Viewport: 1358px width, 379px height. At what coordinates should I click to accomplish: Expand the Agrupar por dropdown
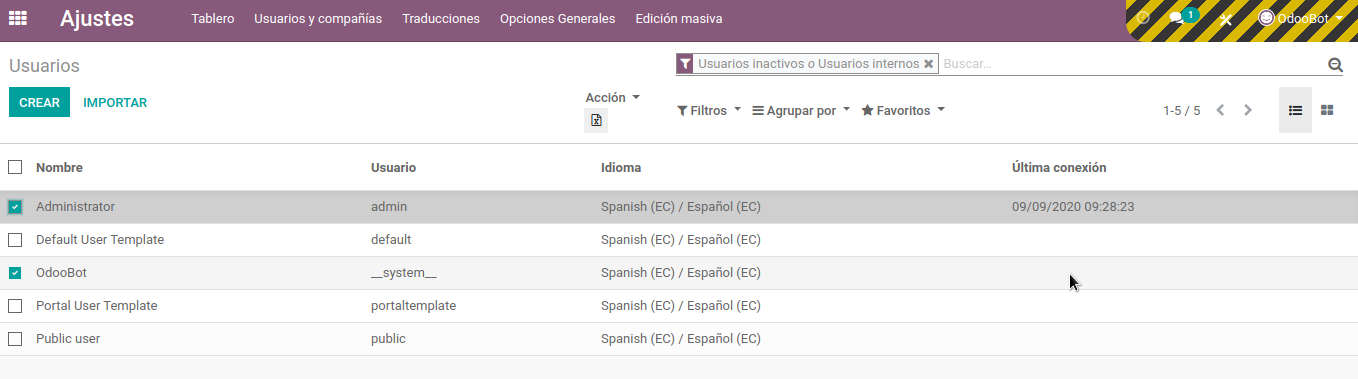[x=801, y=110]
